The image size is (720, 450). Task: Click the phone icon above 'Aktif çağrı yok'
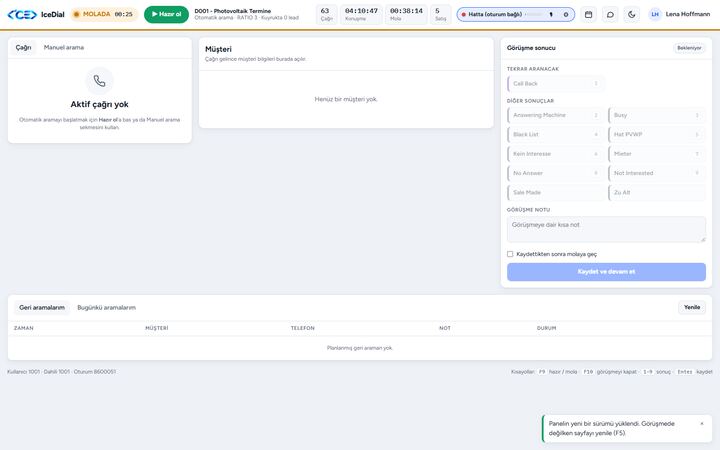99,81
